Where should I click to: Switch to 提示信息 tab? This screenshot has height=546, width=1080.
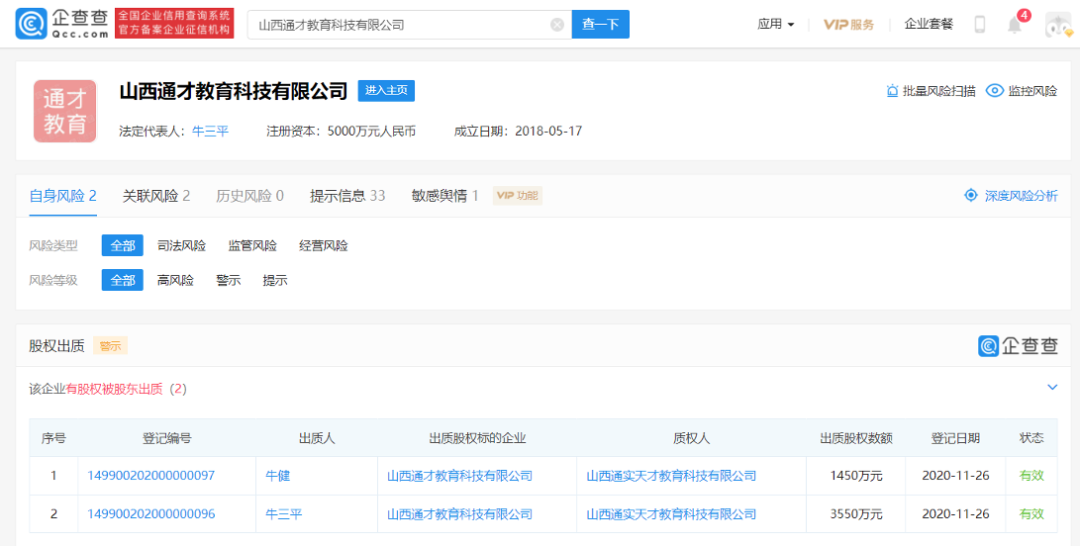[x=347, y=196]
